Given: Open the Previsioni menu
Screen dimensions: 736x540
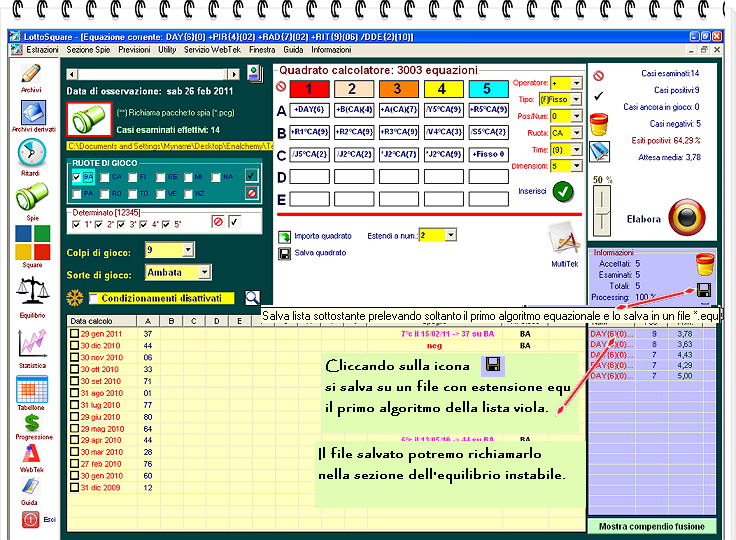Looking at the screenshot, I should 134,50.
